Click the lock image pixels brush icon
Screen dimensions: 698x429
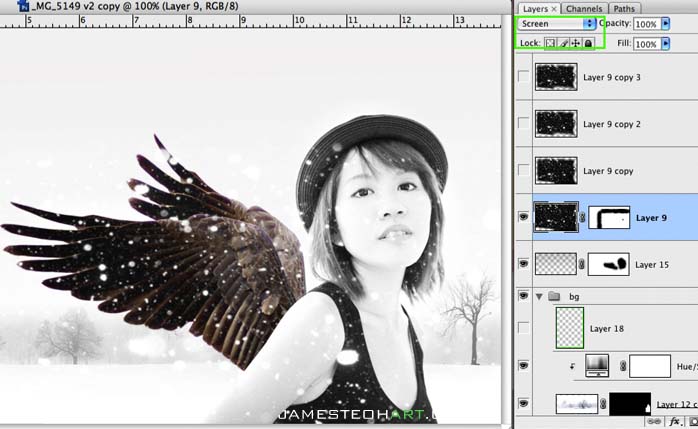tap(563, 43)
